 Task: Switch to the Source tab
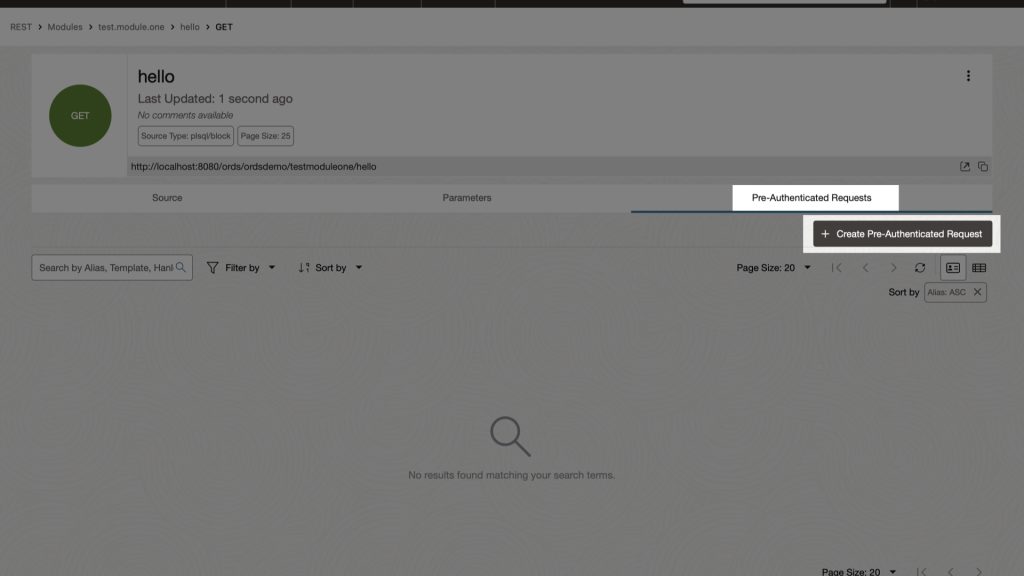coord(167,198)
